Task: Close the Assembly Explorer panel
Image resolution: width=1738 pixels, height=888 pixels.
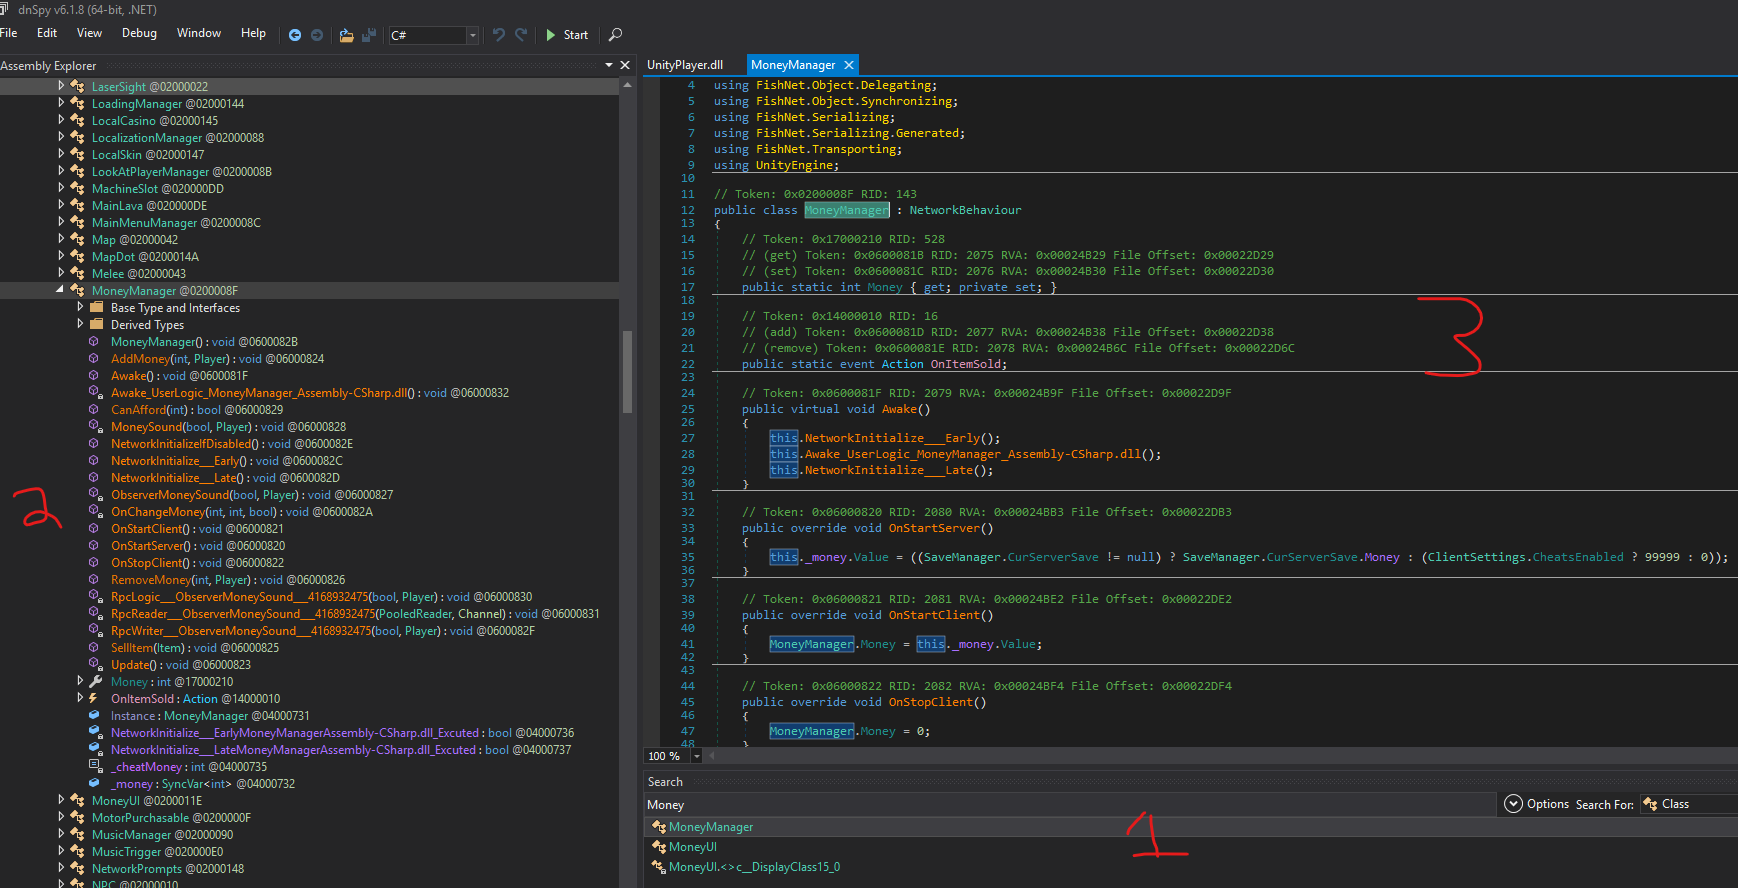Action: click(626, 65)
